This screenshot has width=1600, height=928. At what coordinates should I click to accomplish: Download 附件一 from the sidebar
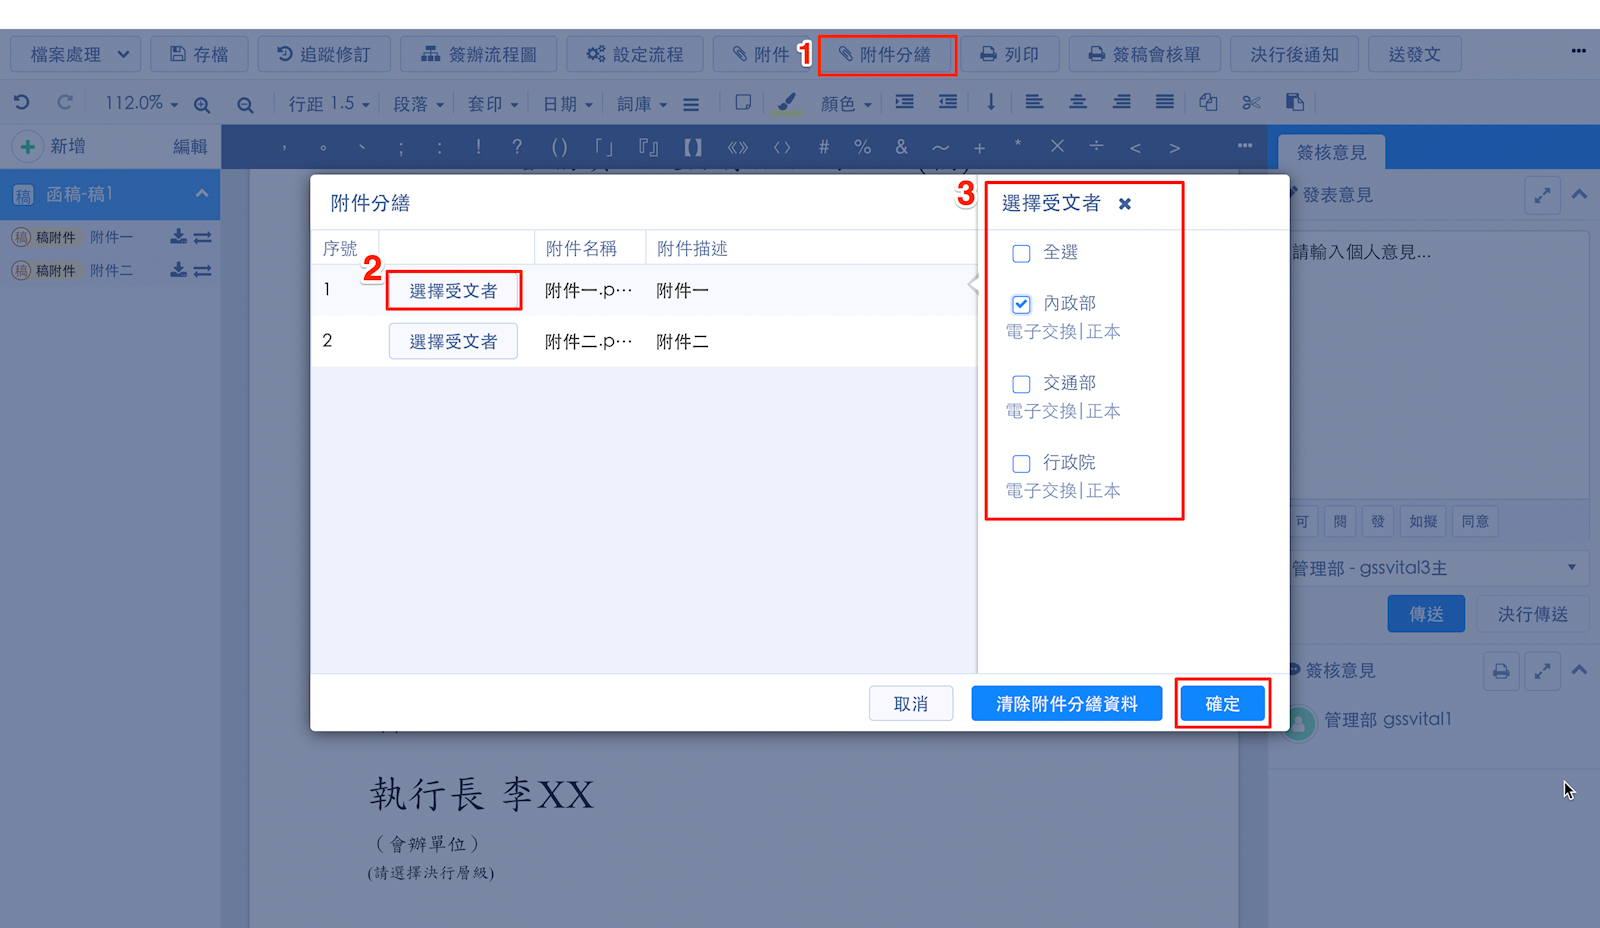tap(178, 237)
